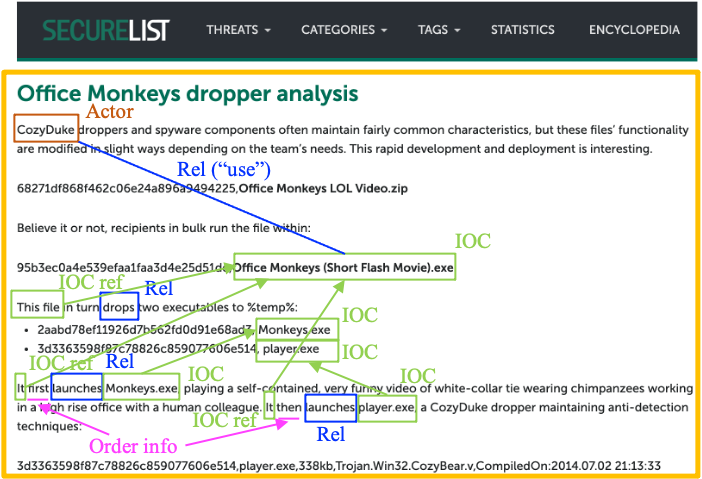Click 'player.exe' after 'It then launches'
The image size is (702, 479).
[x=386, y=407]
